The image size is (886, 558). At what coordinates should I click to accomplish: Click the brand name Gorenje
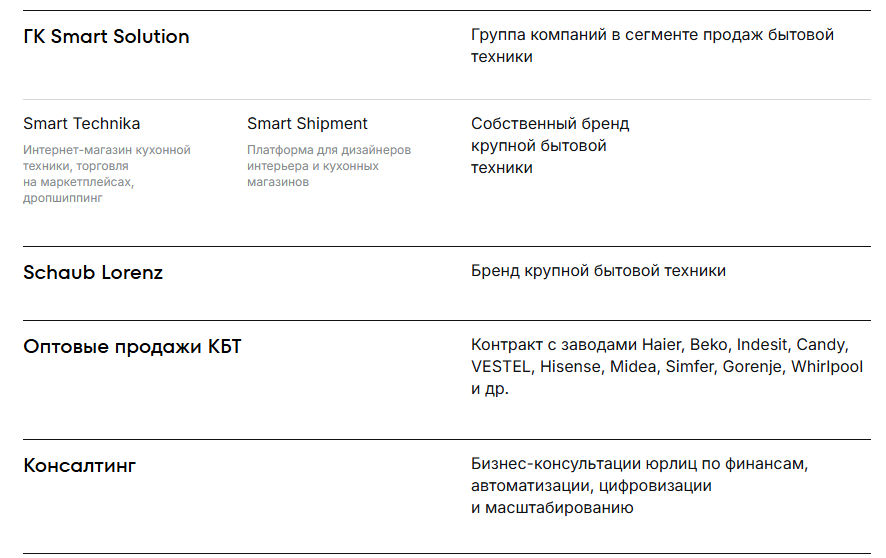(750, 367)
